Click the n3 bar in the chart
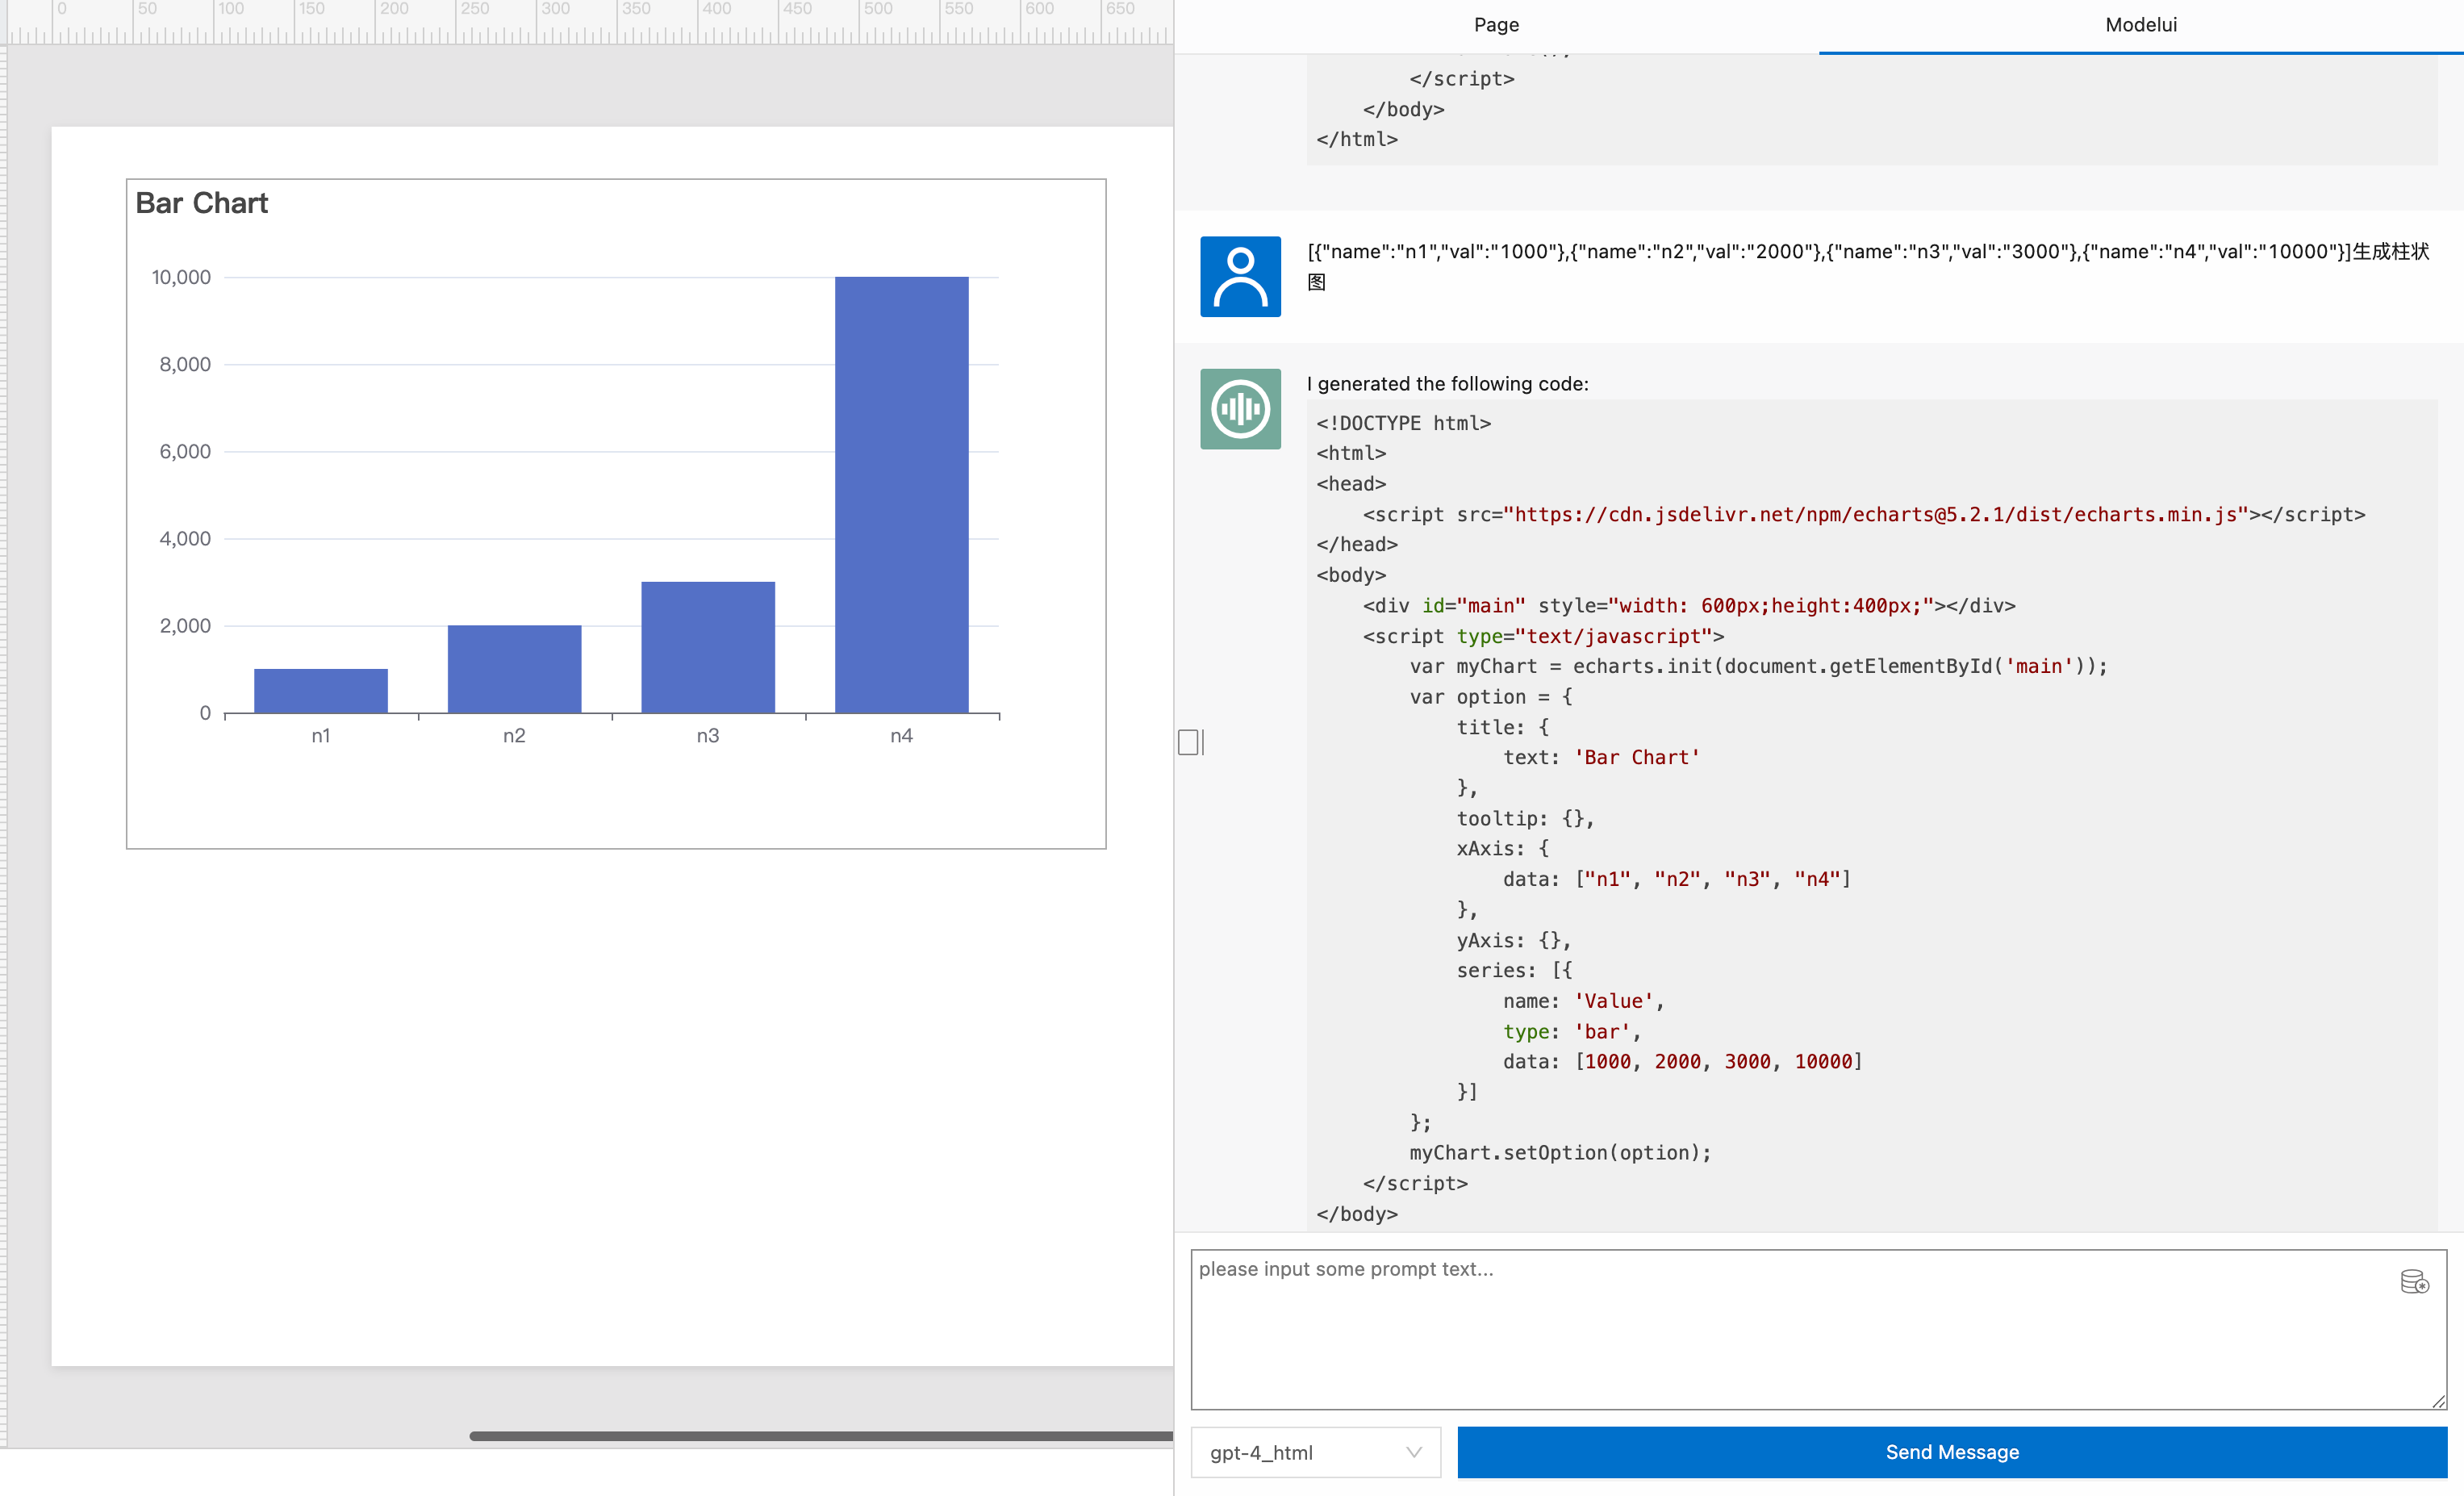This screenshot has width=2464, height=1496. 707,647
